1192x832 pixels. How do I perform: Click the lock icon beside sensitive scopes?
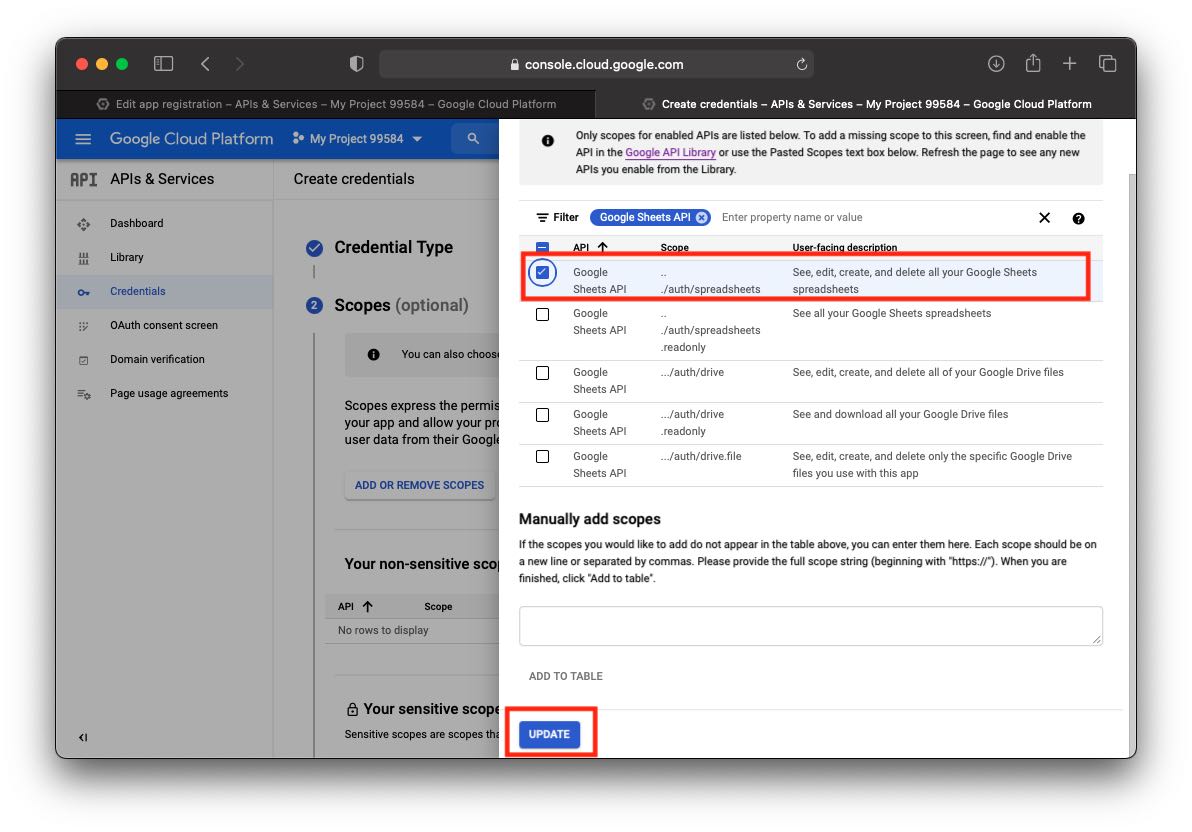(352, 709)
